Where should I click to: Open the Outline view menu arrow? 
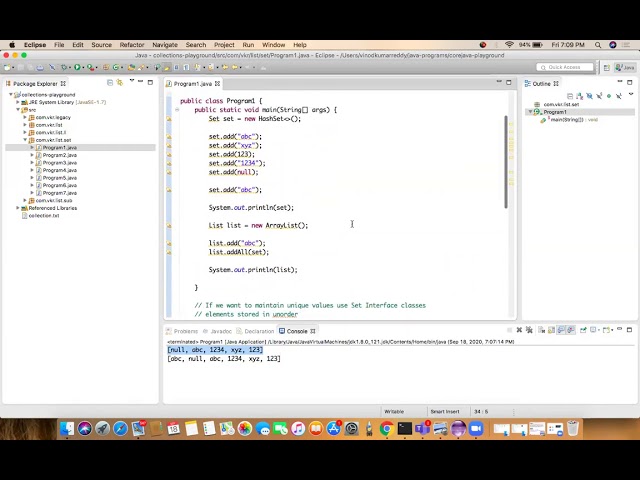point(631,94)
